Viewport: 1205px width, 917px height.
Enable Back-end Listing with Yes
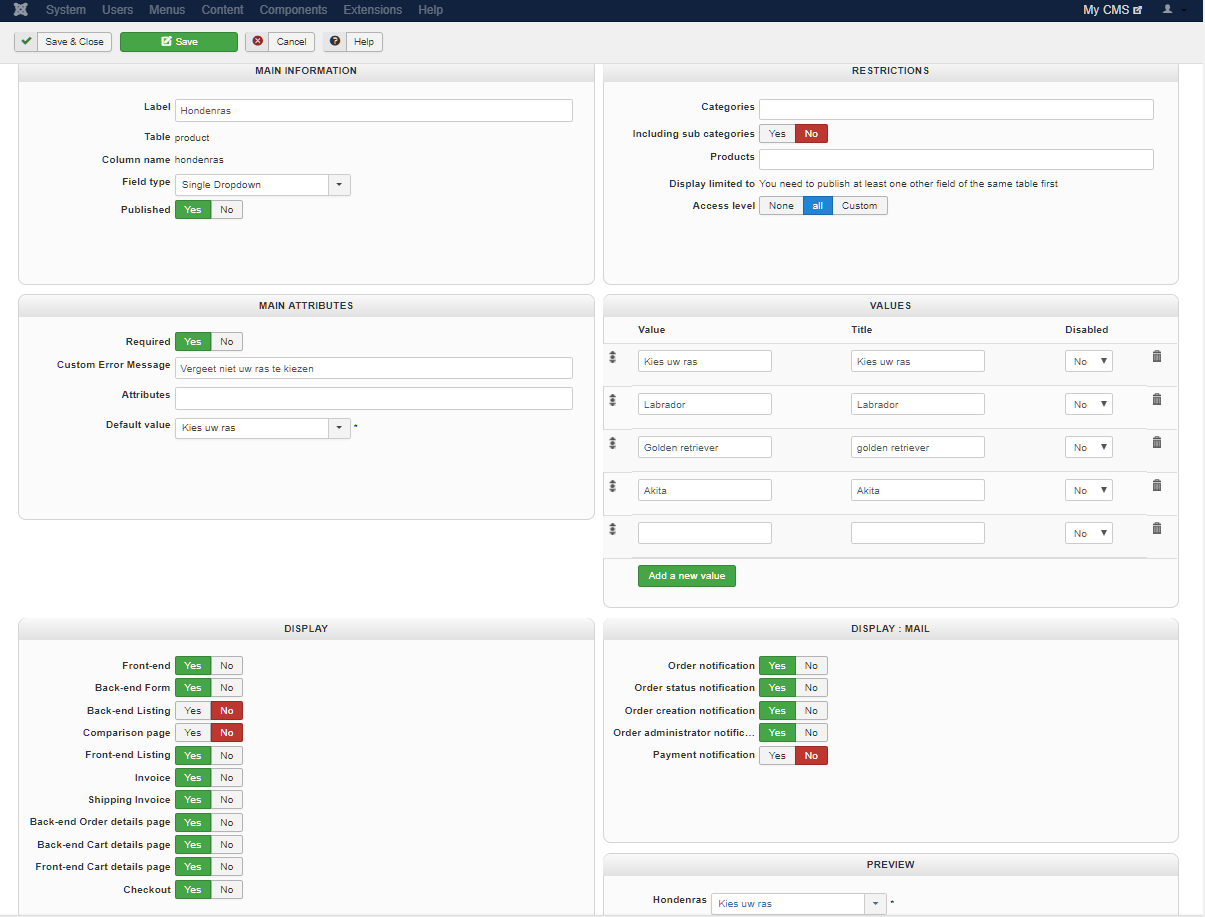pos(193,711)
